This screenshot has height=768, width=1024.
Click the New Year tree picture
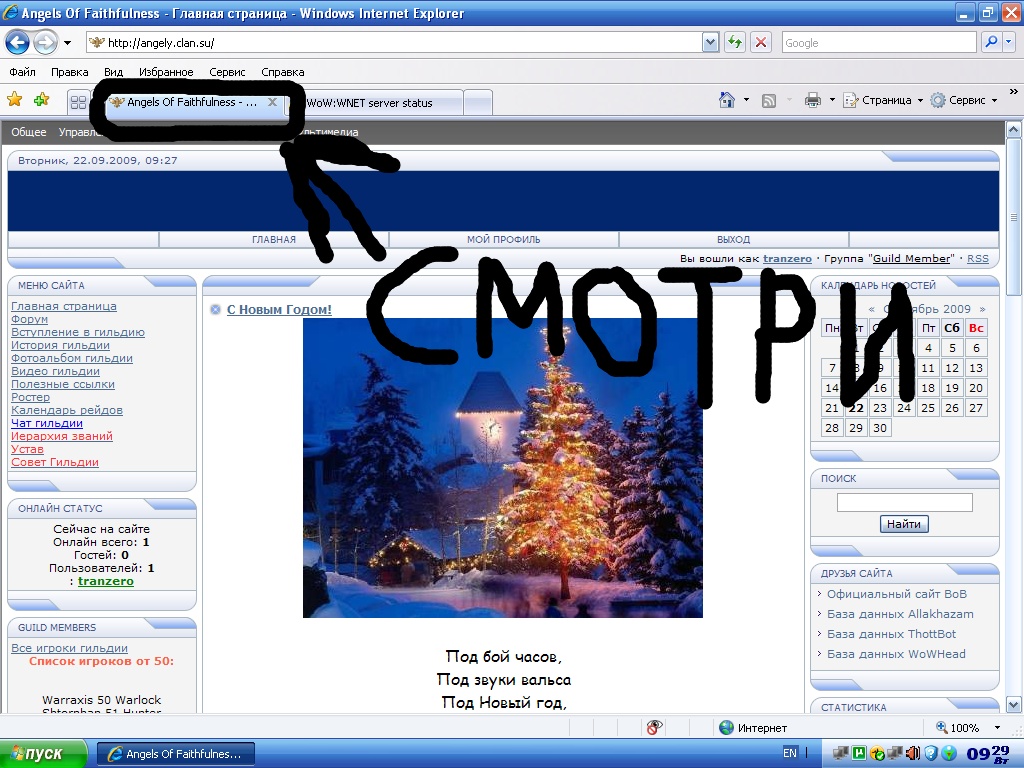click(x=503, y=468)
